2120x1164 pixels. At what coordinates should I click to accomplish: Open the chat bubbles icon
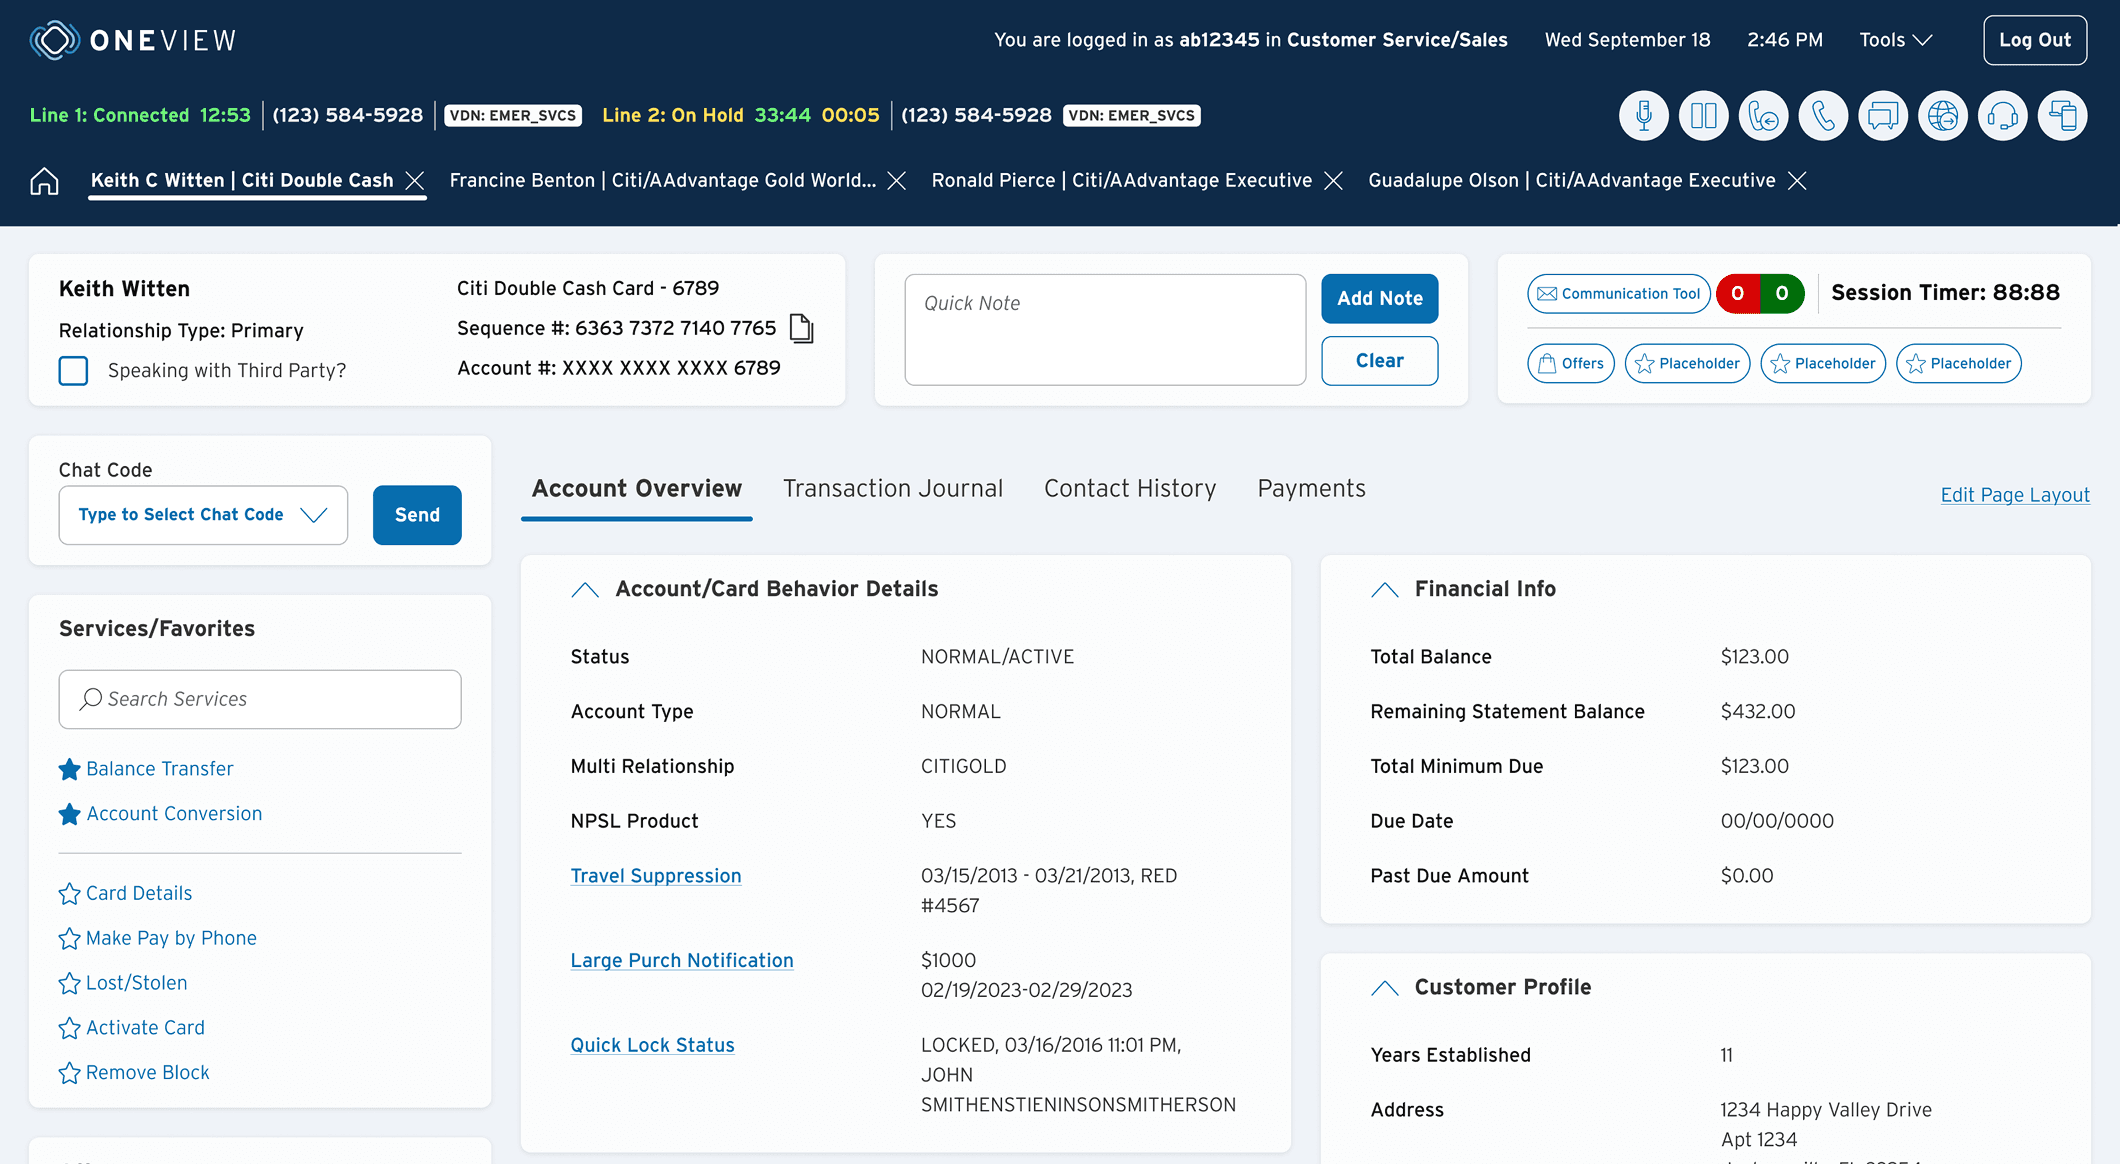pyautogui.click(x=1883, y=116)
